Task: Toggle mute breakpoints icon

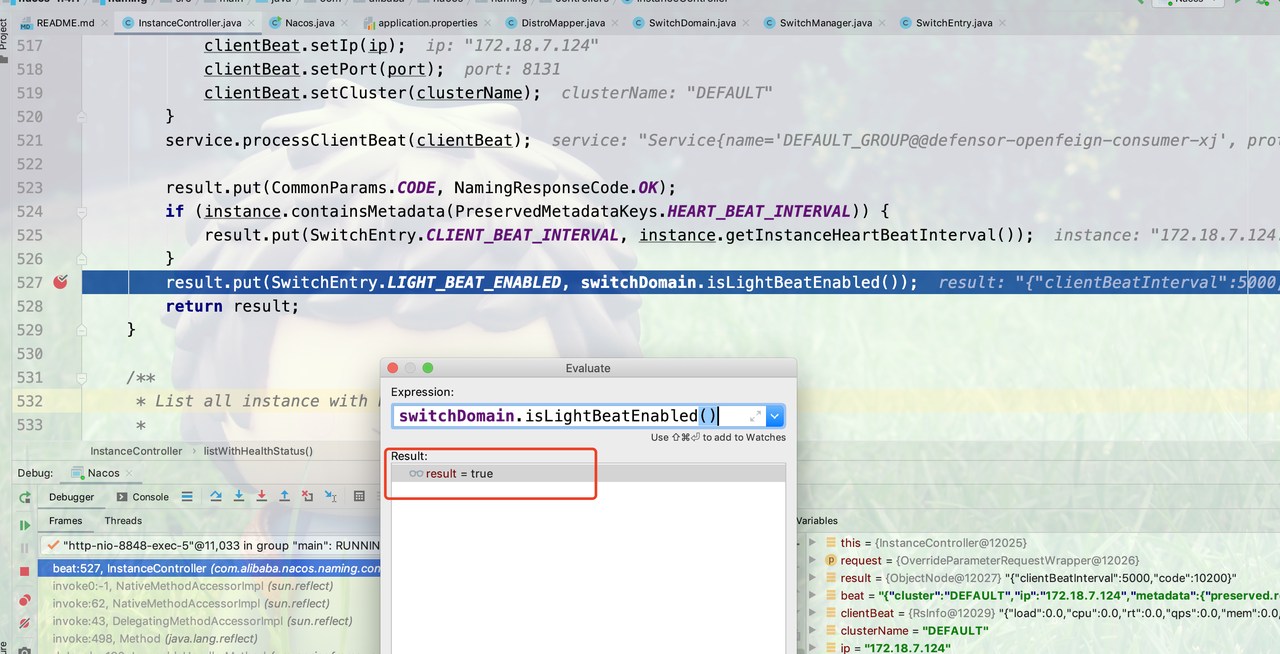Action: pos(25,623)
